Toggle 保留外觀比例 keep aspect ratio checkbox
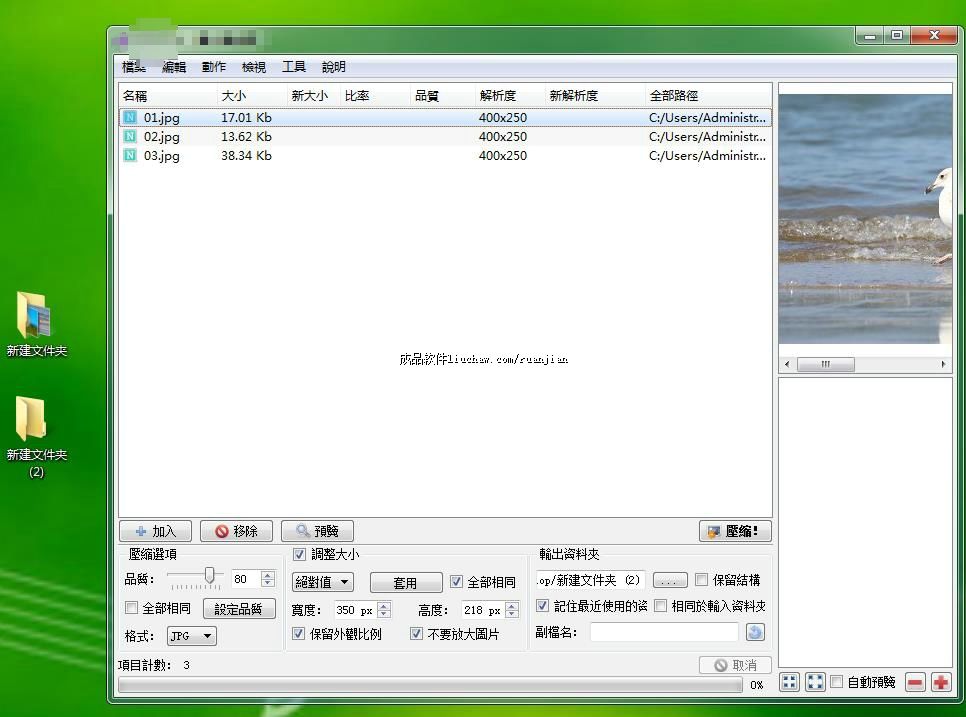Viewport: 966px width, 717px height. [299, 634]
